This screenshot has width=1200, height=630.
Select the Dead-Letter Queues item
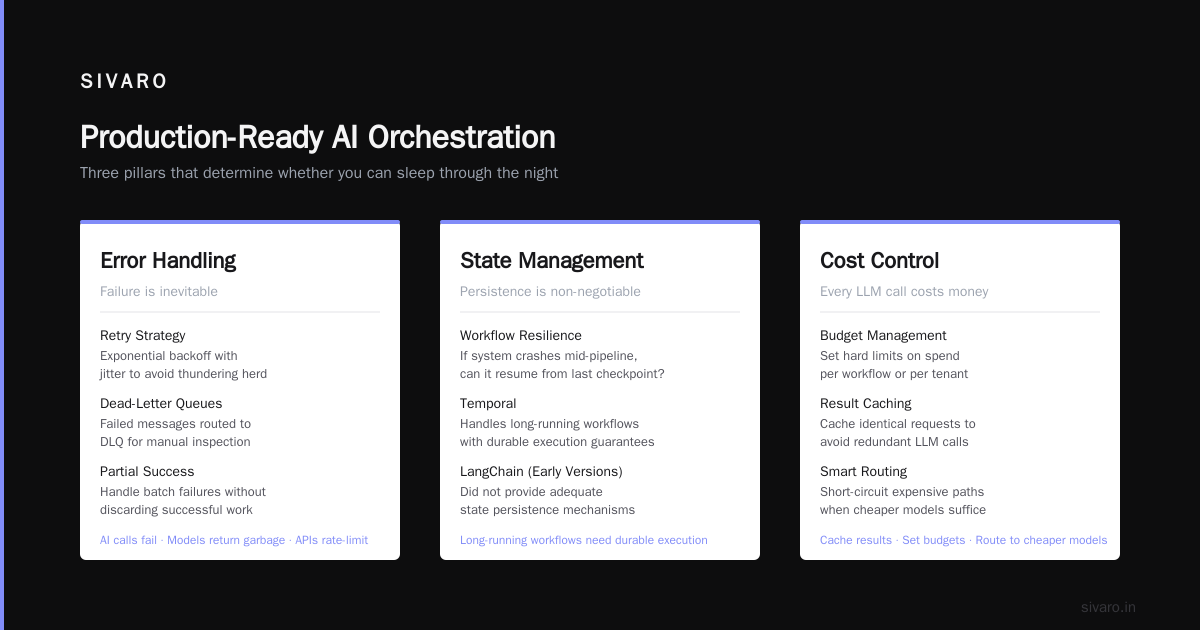pyautogui.click(x=161, y=404)
